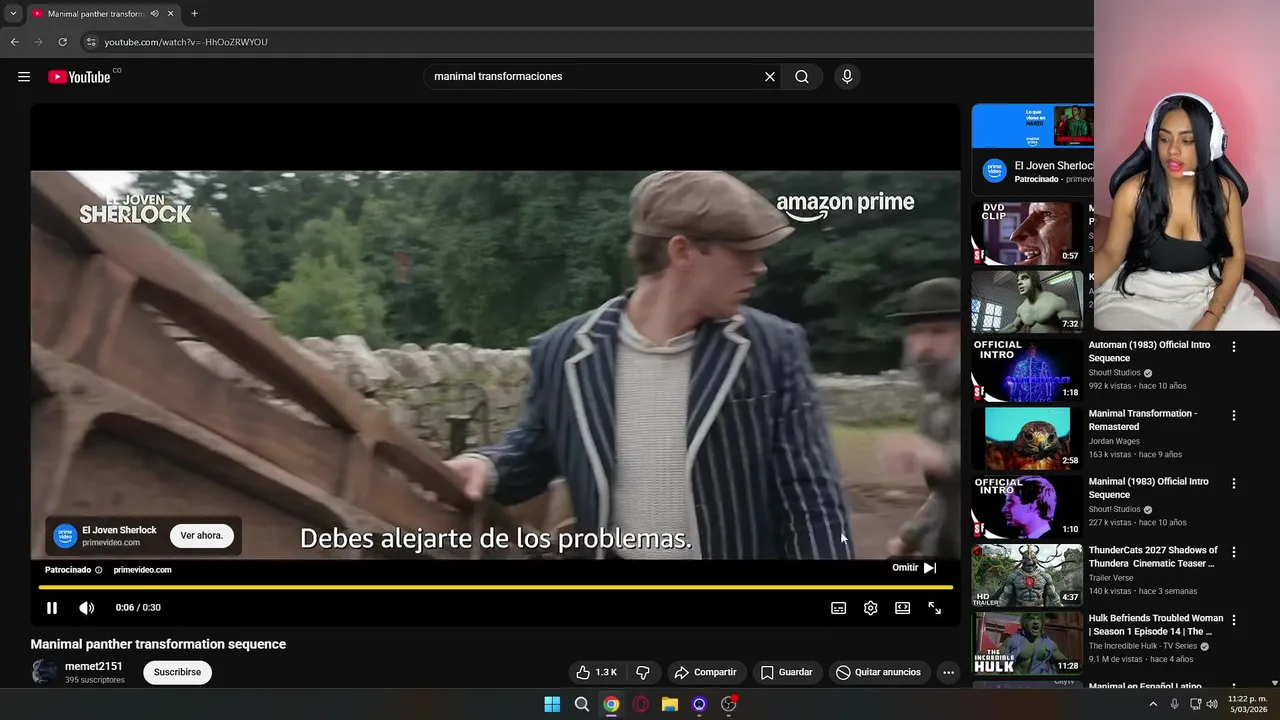The height and width of the screenshot is (720, 1280).
Task: Click the youtube.com URL address bar
Action: tap(186, 42)
